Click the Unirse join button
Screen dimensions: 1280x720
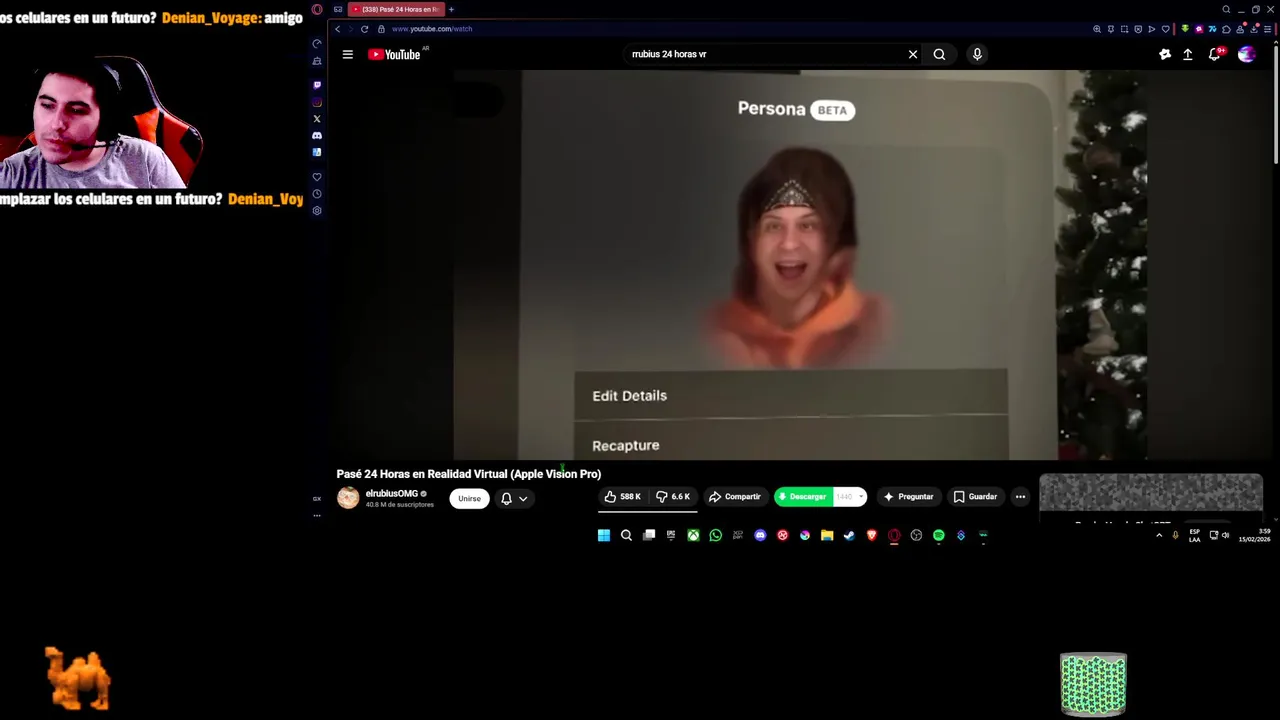469,498
